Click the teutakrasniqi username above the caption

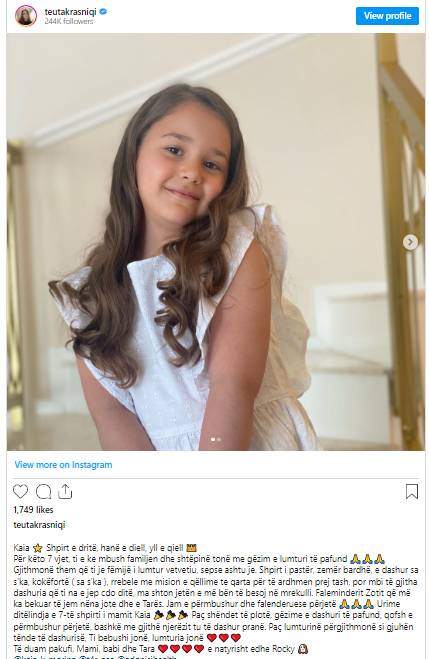[x=39, y=525]
